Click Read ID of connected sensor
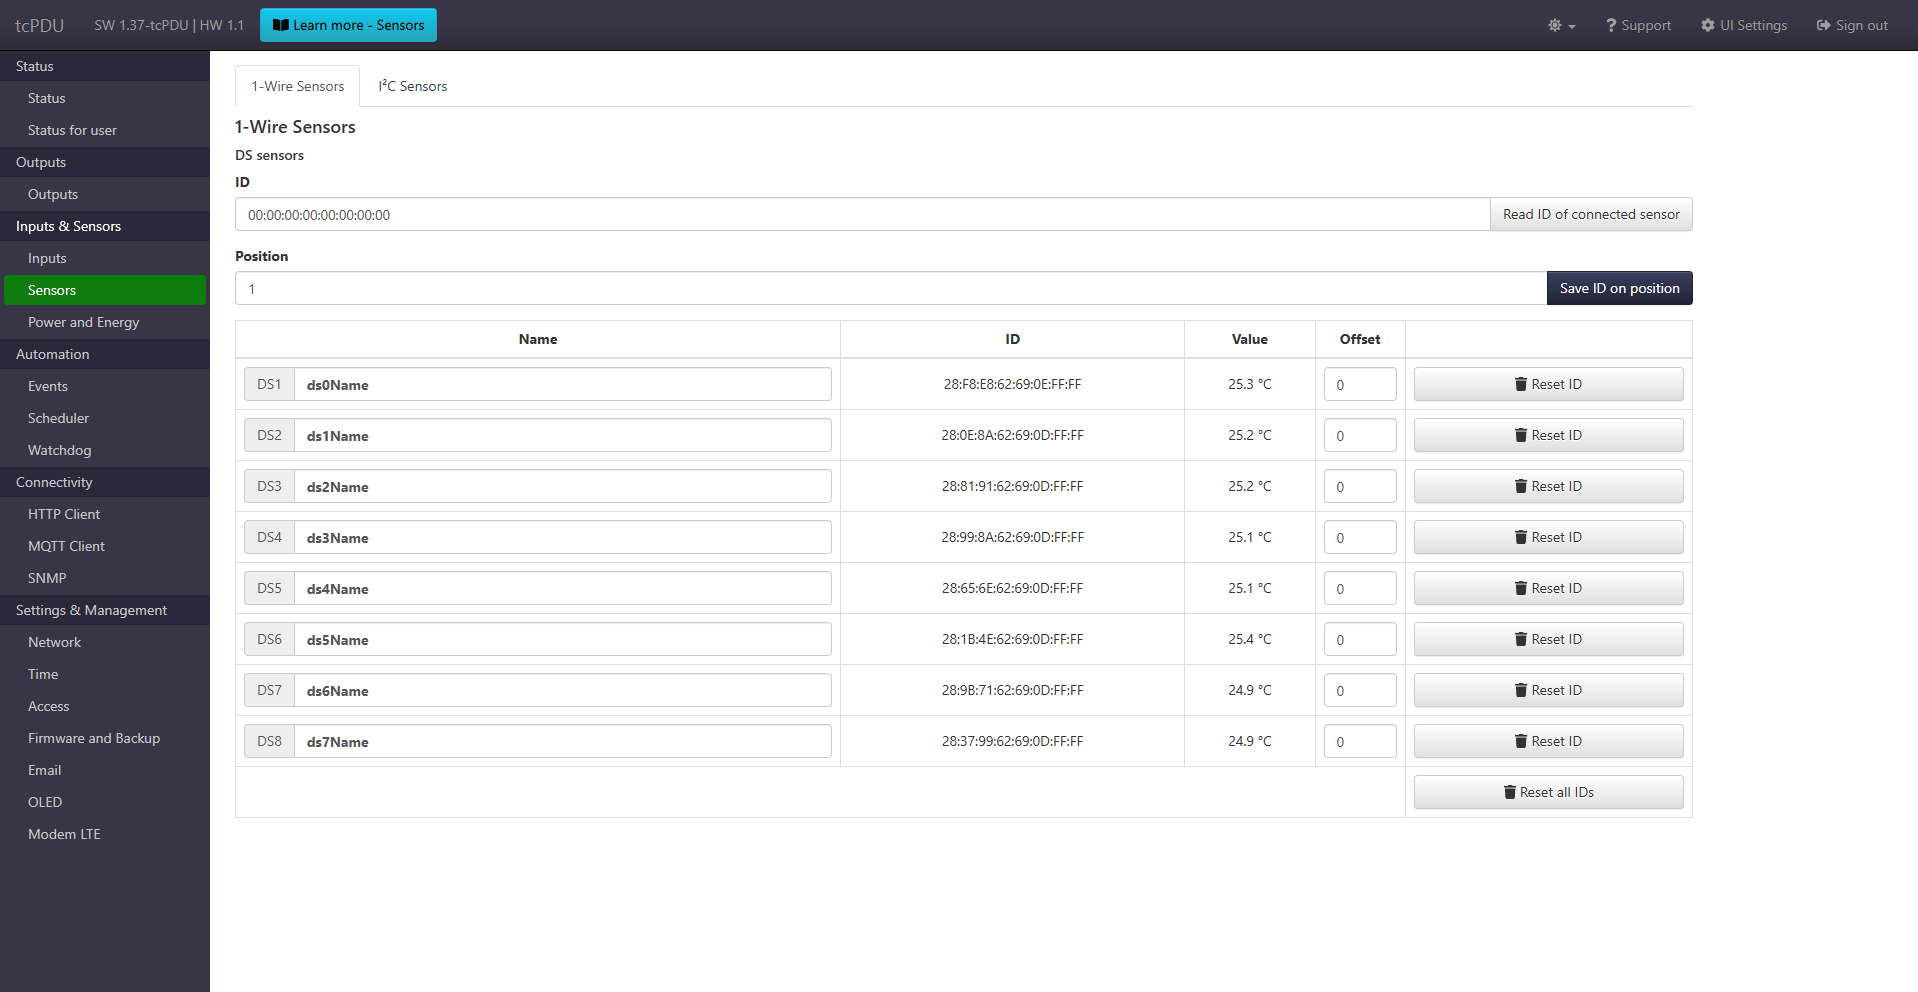Image resolution: width=1918 pixels, height=992 pixels. coord(1591,214)
